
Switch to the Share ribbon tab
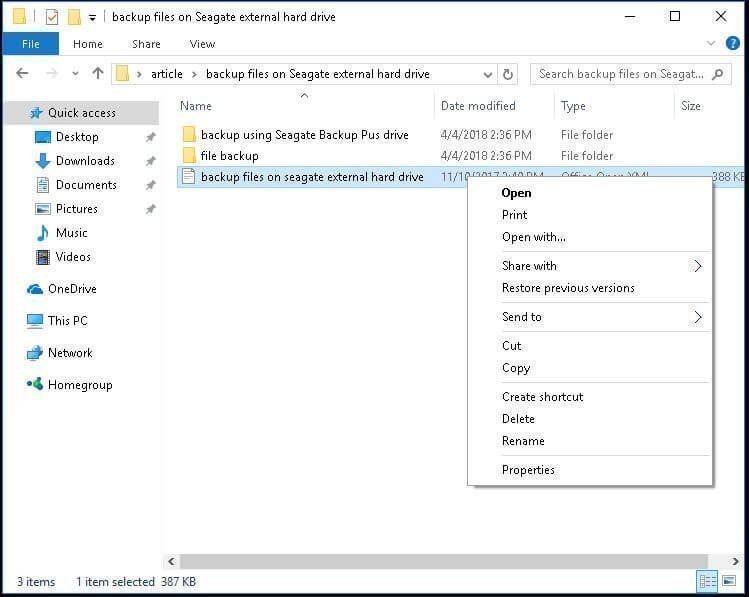[x=146, y=44]
